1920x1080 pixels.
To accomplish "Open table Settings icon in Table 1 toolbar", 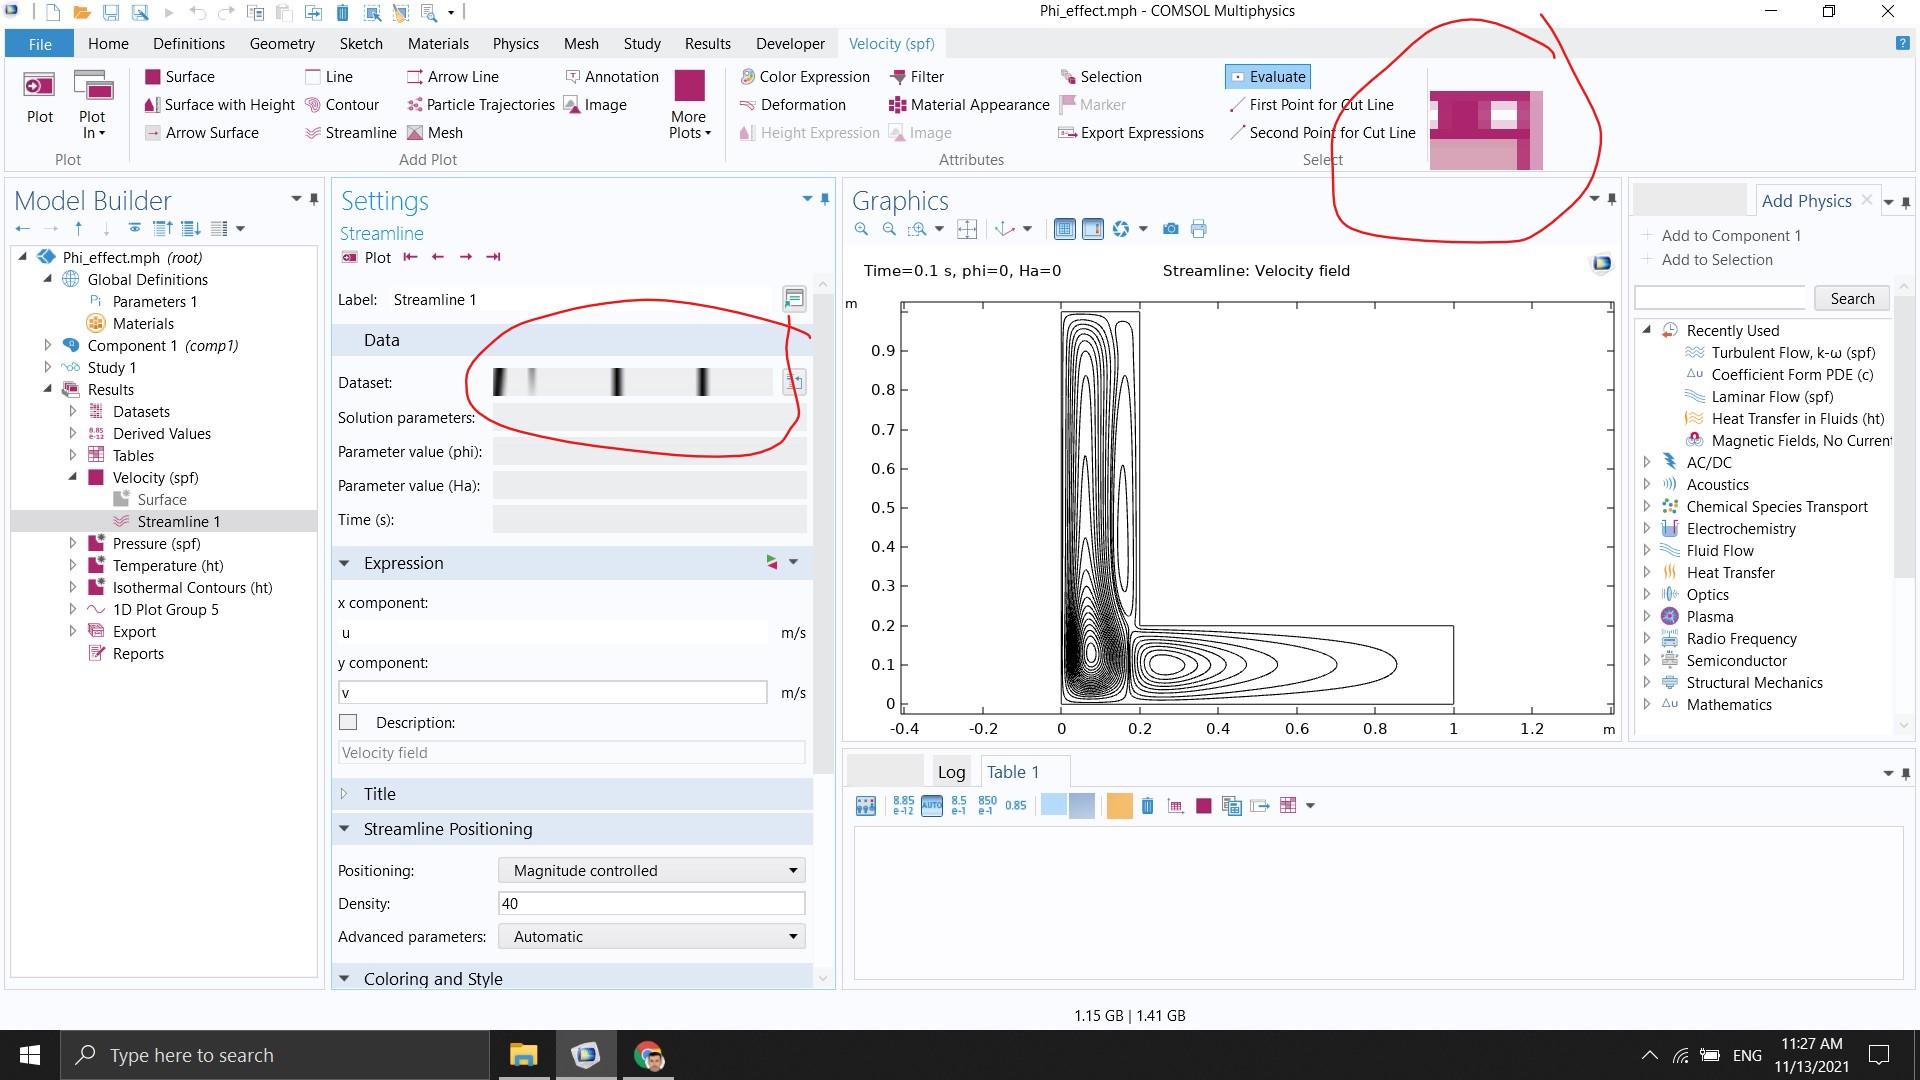I will (866, 806).
